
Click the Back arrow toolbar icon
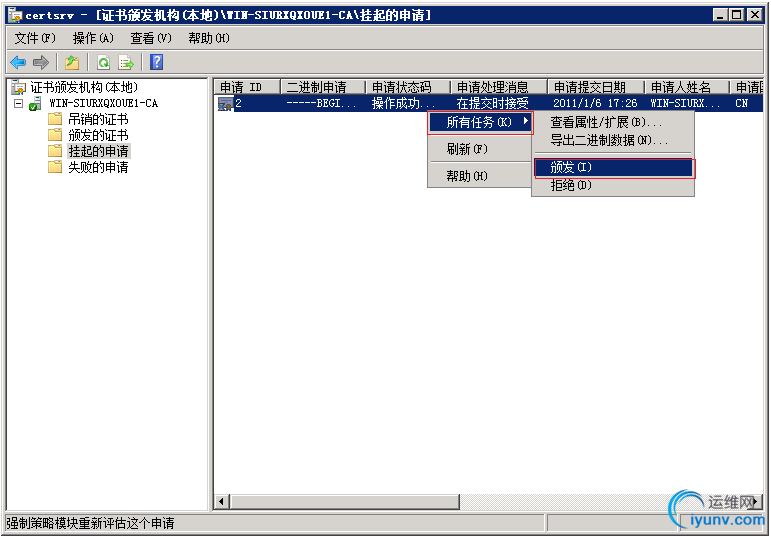click(x=18, y=62)
